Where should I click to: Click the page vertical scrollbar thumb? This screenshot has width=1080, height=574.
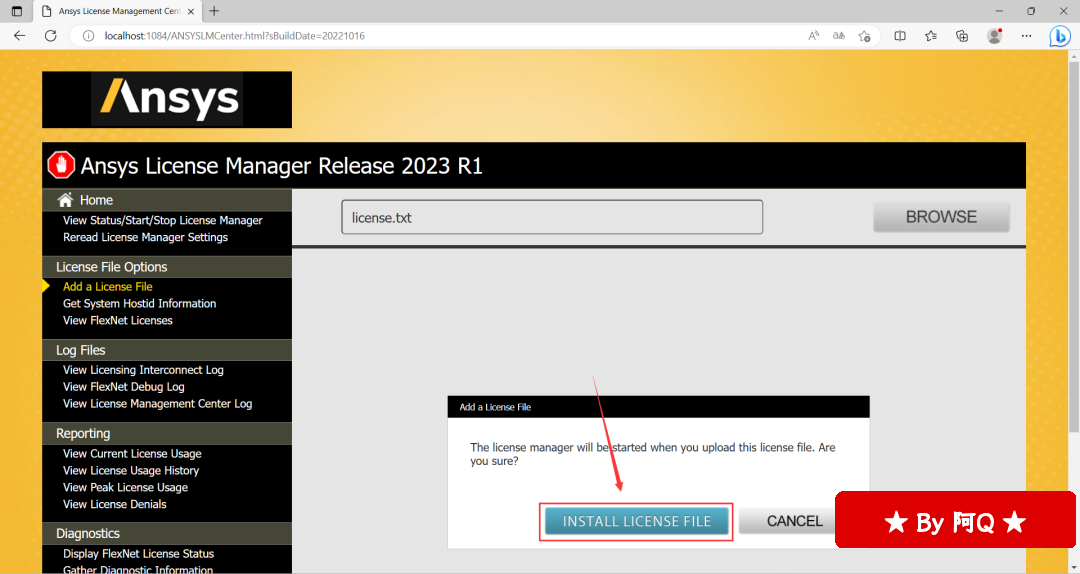[1073, 246]
